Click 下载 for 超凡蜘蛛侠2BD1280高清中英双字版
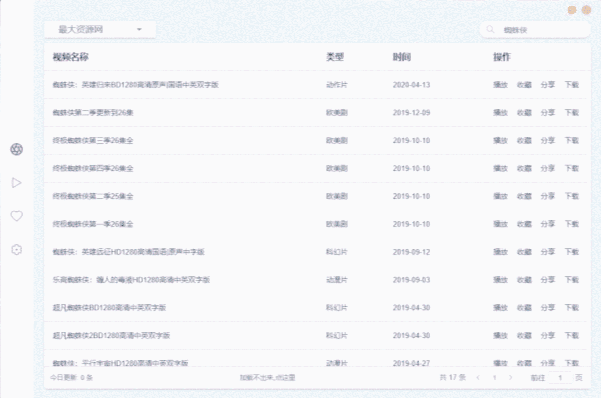Image resolution: width=601 pixels, height=398 pixels. coord(571,336)
